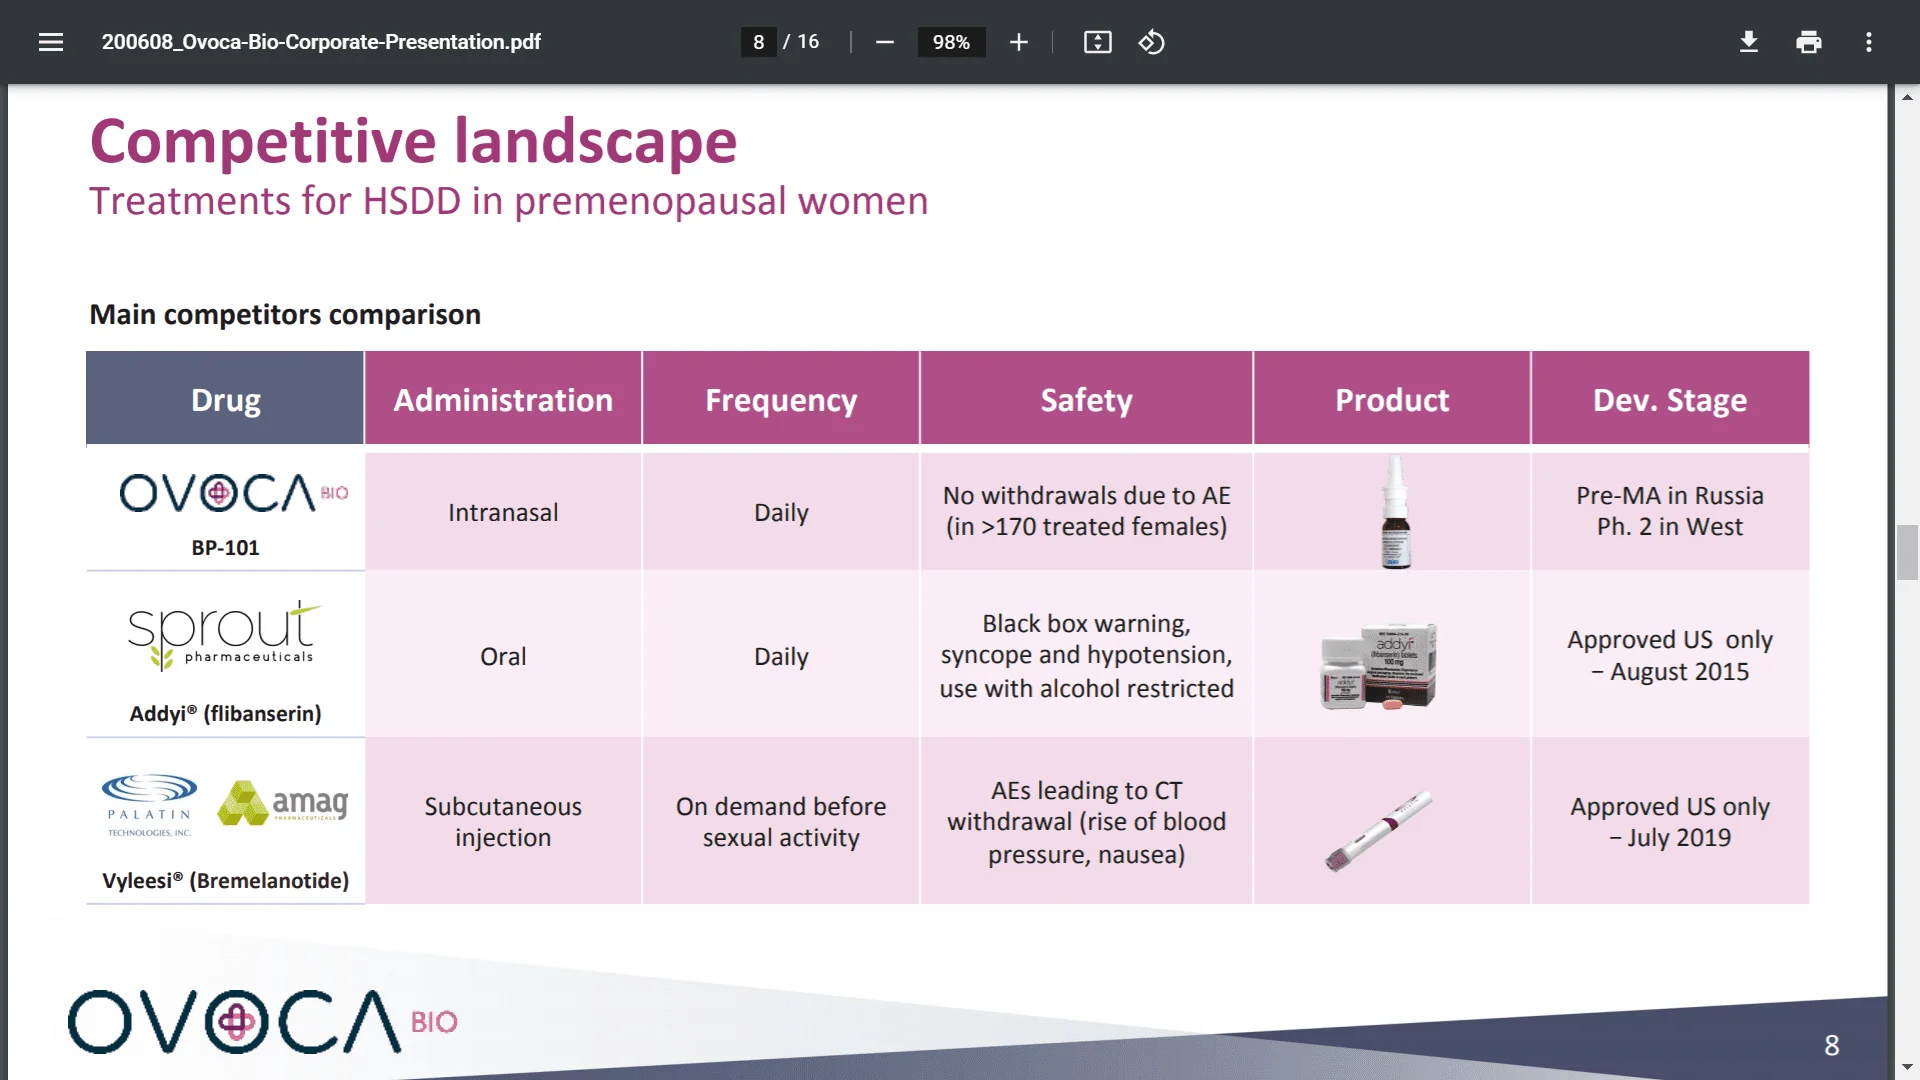Click the scrollbar down arrow
Viewport: 1920px width, 1080px height.
point(1907,1067)
